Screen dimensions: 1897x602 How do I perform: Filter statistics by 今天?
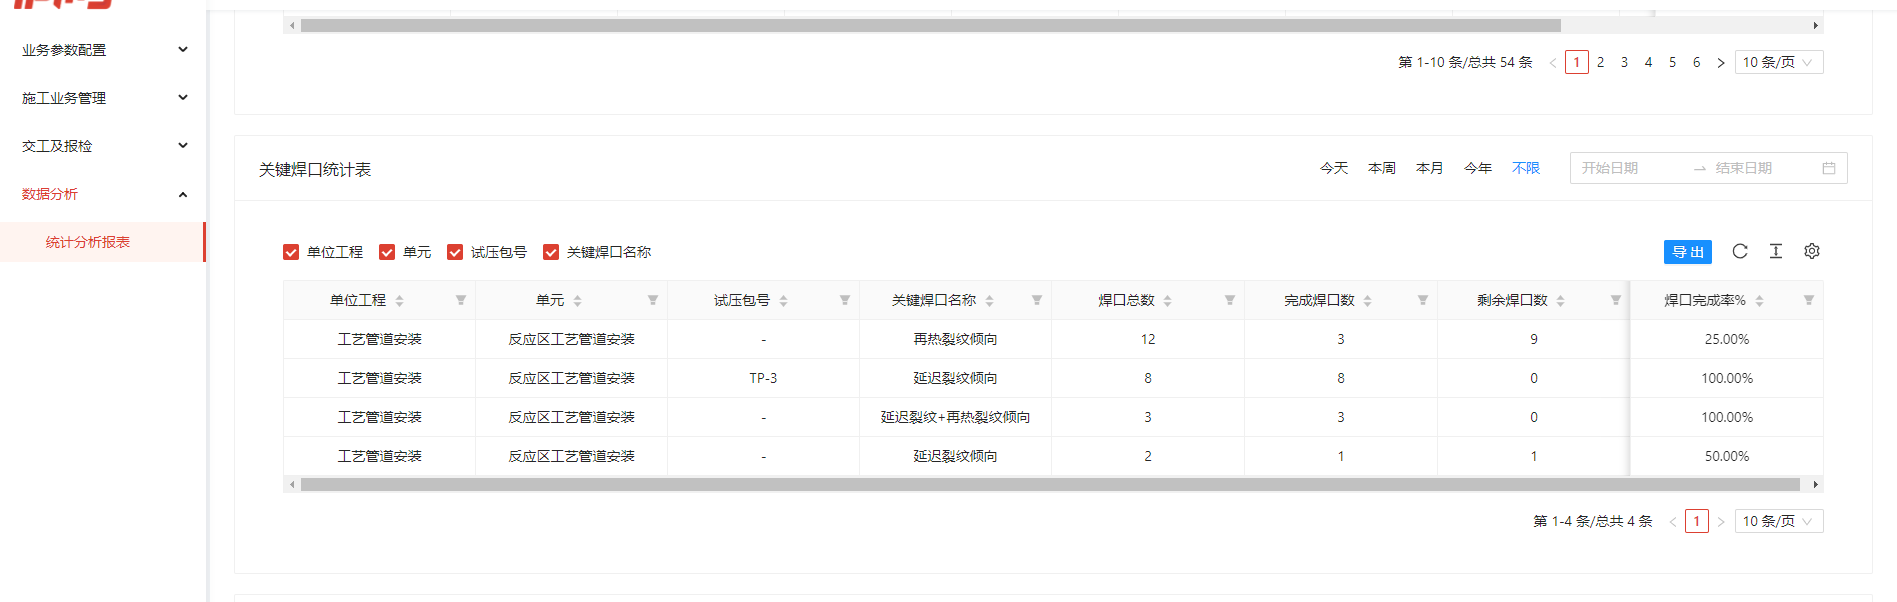pos(1334,168)
